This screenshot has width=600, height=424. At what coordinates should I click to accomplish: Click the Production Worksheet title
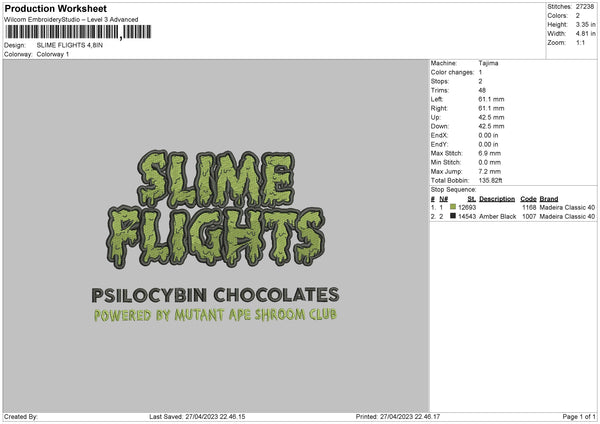coord(56,8)
